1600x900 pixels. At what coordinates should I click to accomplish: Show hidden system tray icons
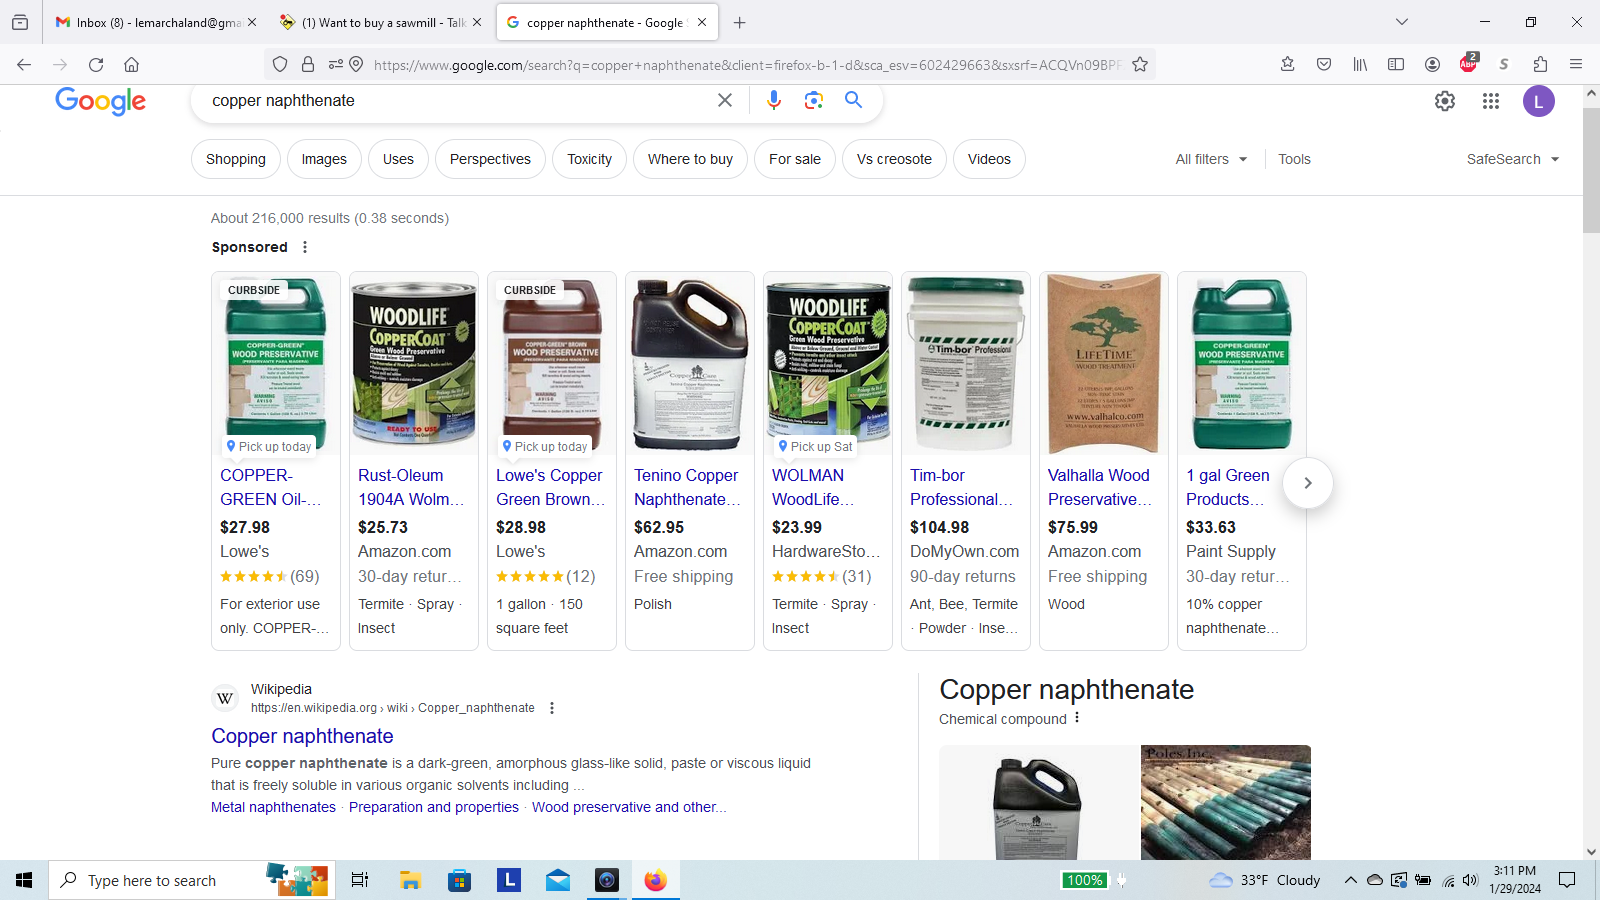tap(1350, 880)
